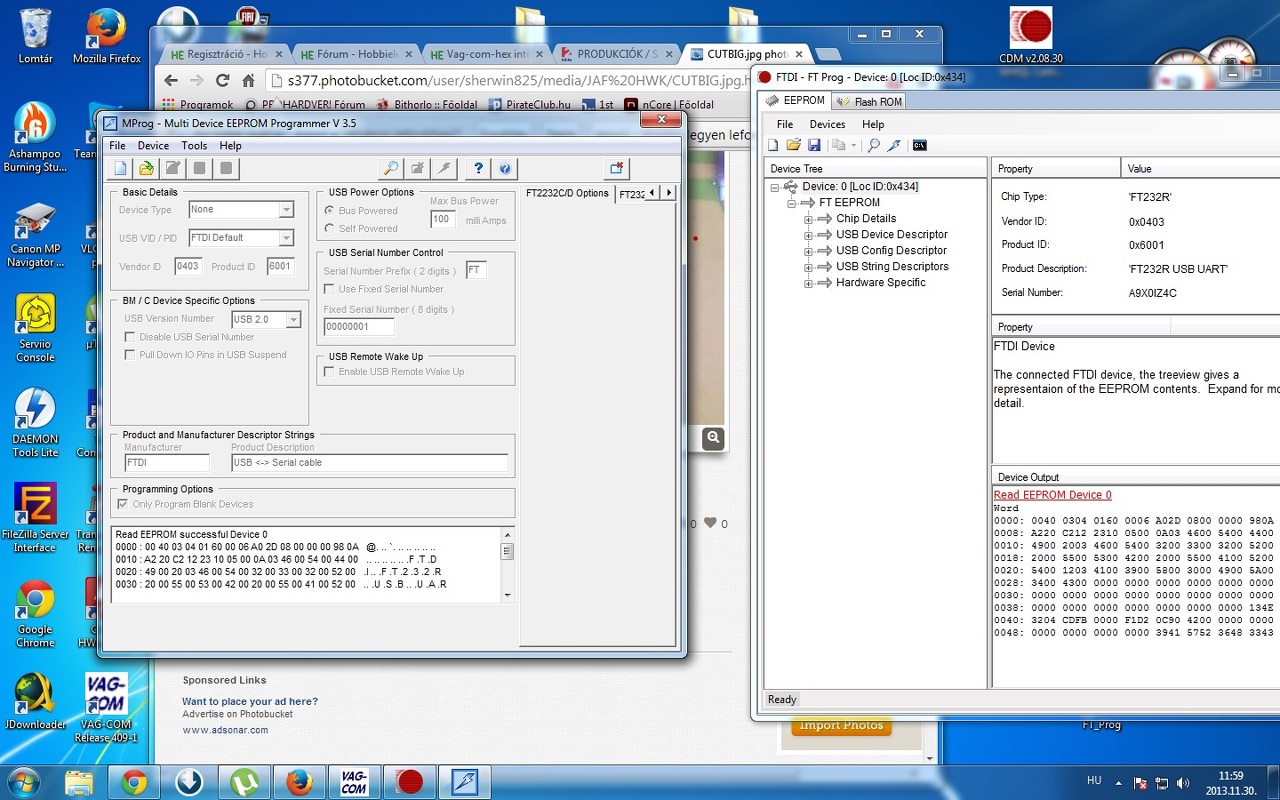
Task: Check Use Fixed Serial Number
Action: 329,289
